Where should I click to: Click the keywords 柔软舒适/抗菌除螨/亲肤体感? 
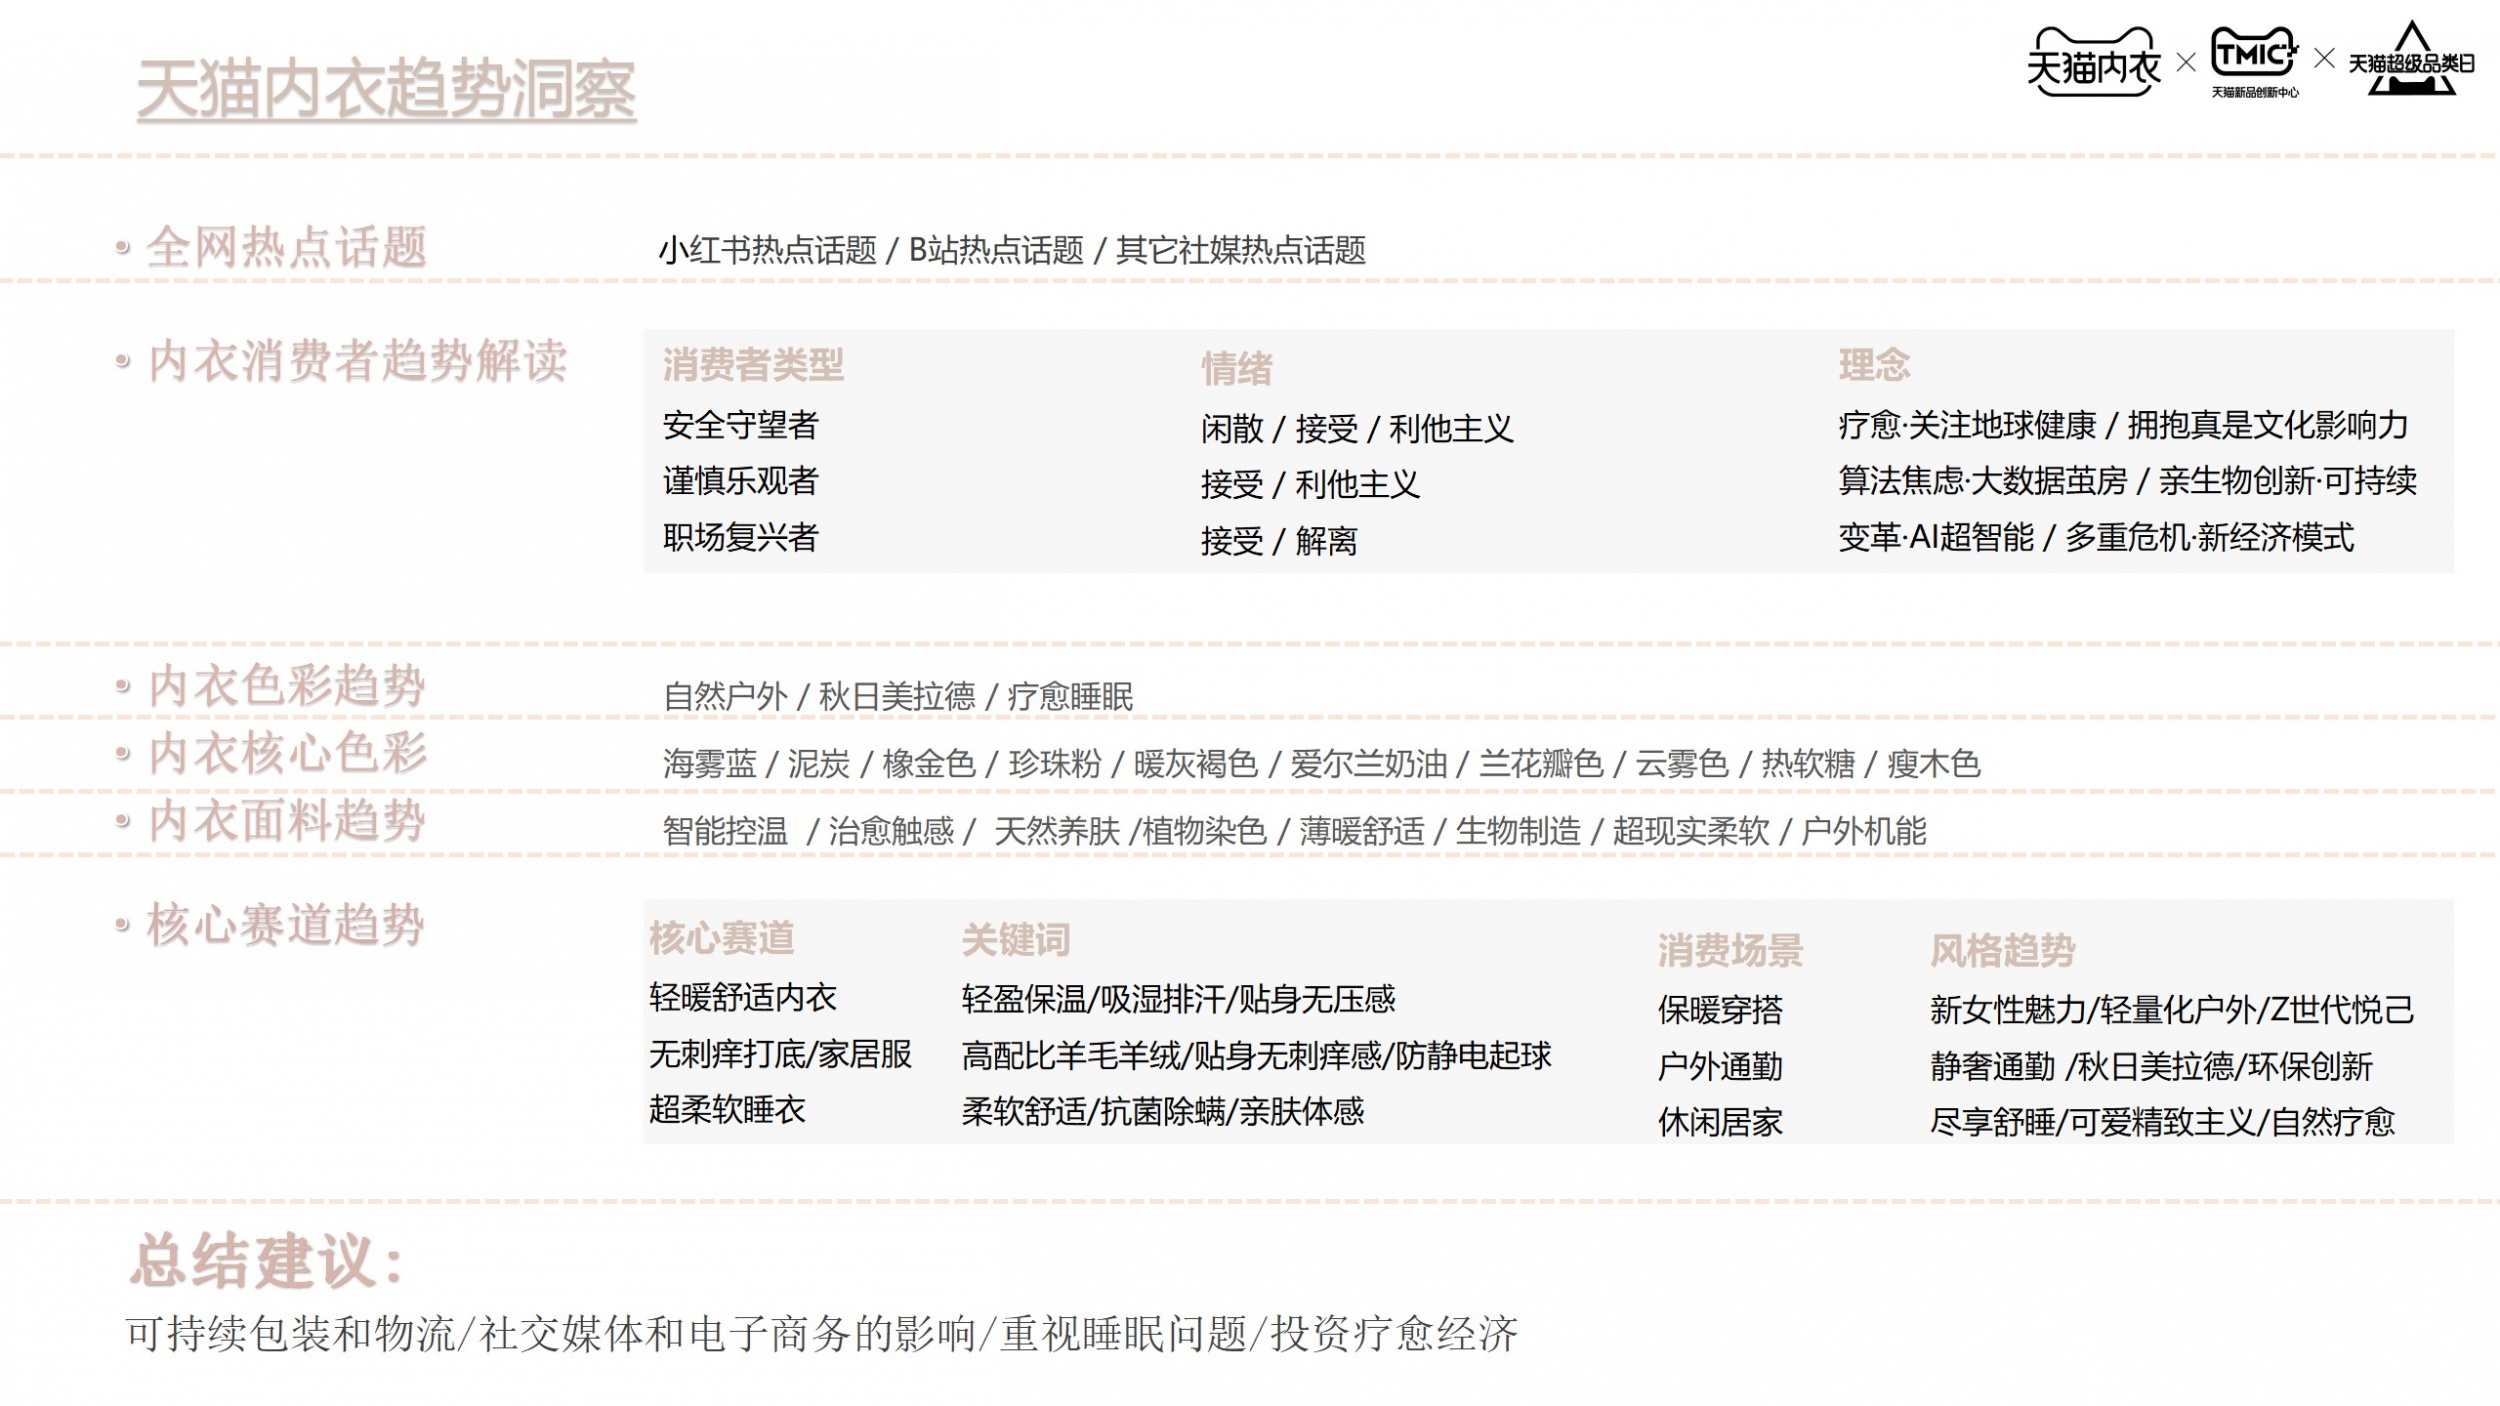(1162, 1112)
